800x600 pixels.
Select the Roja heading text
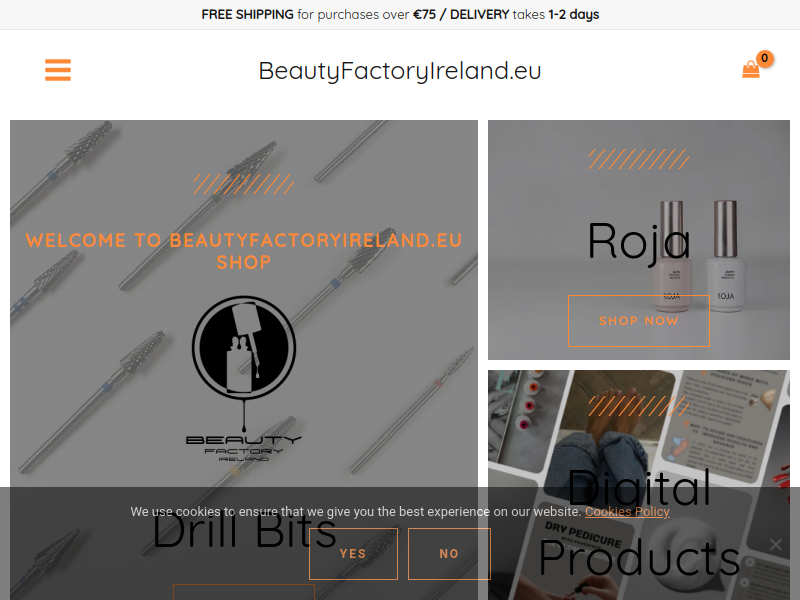point(639,241)
